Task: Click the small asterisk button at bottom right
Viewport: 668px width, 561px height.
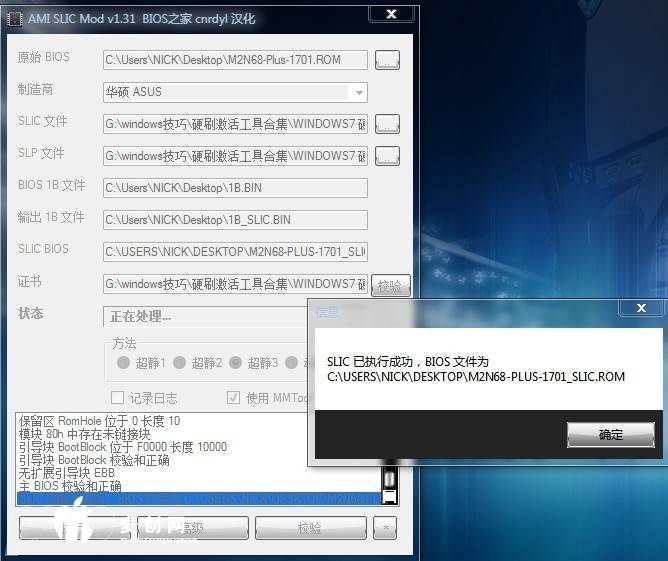Action: [386, 527]
